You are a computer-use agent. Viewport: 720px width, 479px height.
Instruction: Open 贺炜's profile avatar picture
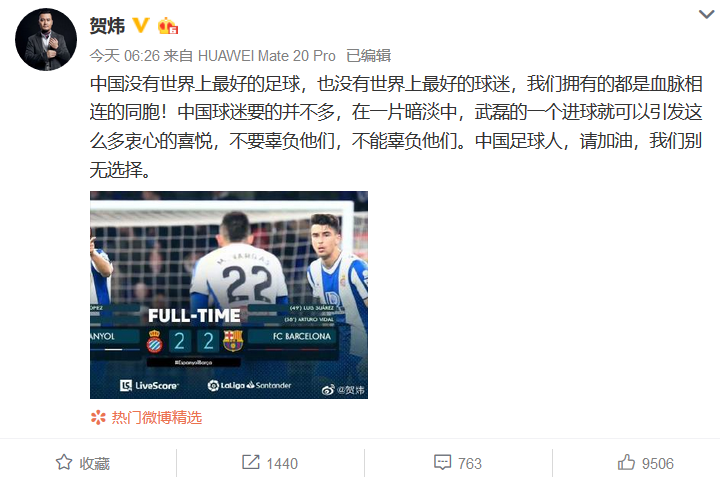tap(46, 39)
